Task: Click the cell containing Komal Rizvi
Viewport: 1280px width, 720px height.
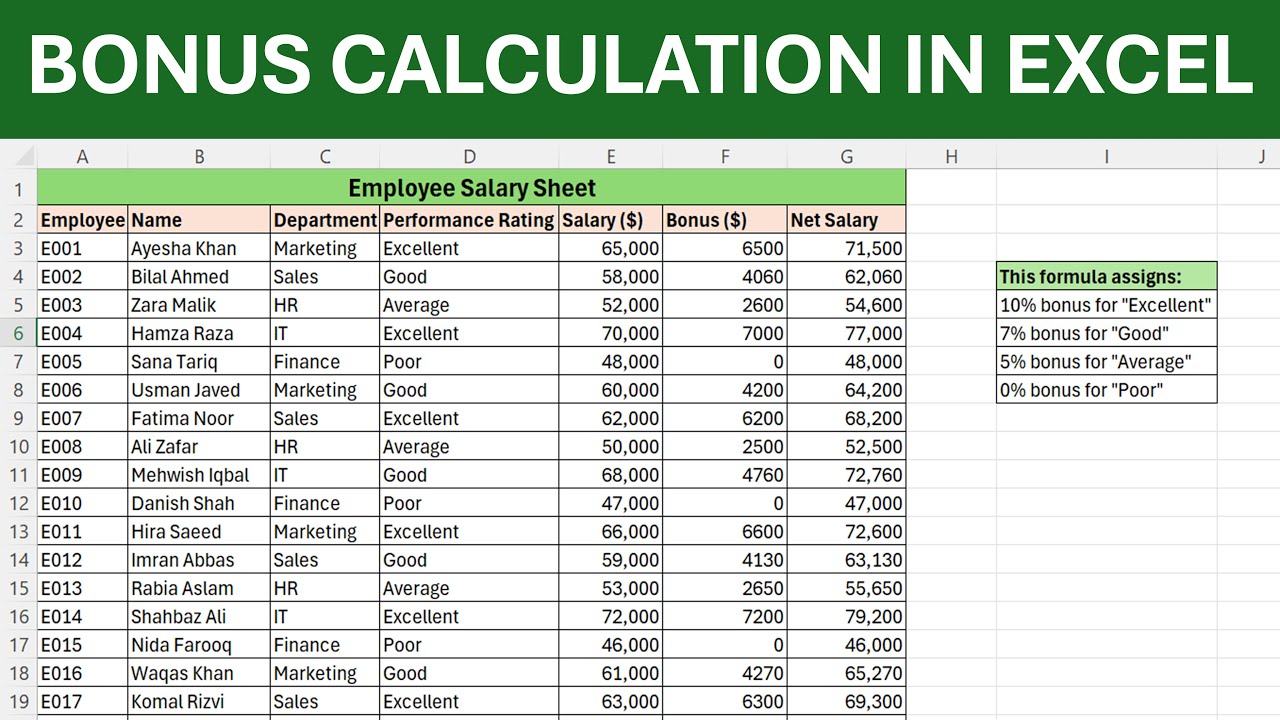Action: pos(199,701)
